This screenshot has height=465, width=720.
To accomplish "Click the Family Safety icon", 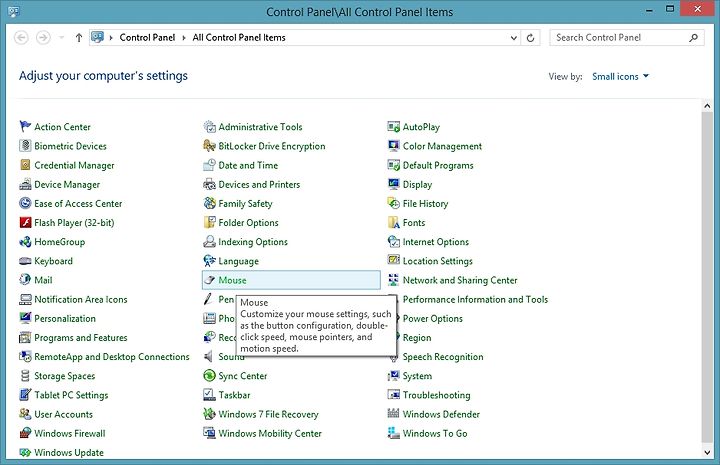I will (x=209, y=203).
